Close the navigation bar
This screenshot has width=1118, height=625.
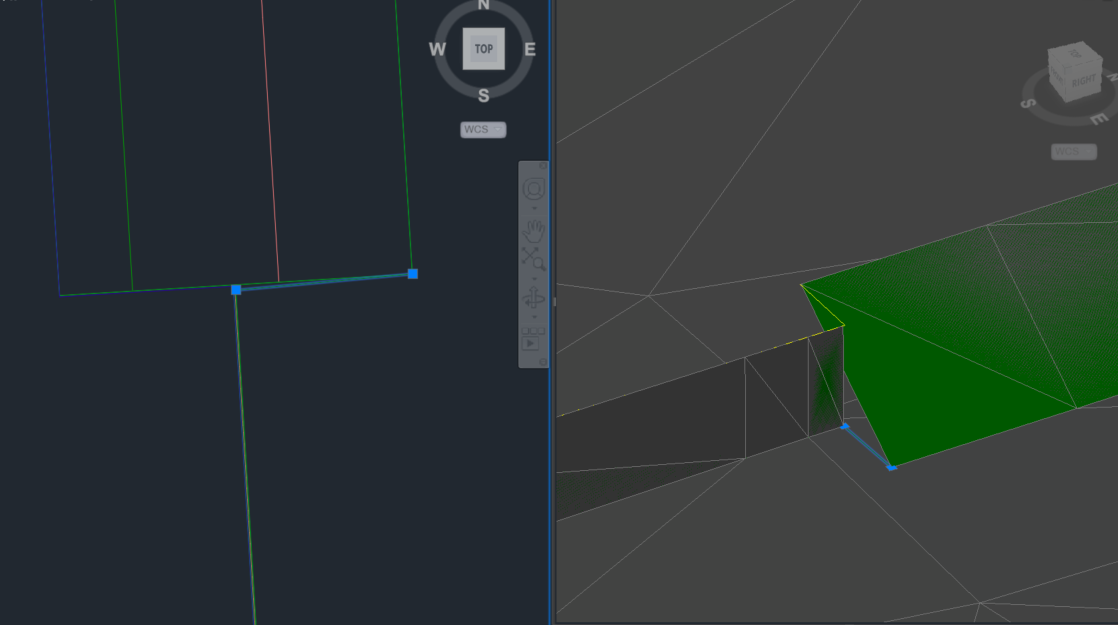(543, 165)
